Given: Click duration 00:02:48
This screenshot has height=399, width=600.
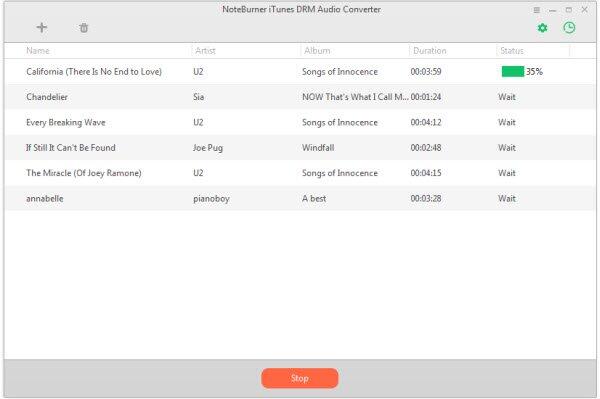Looking at the screenshot, I should (426, 148).
